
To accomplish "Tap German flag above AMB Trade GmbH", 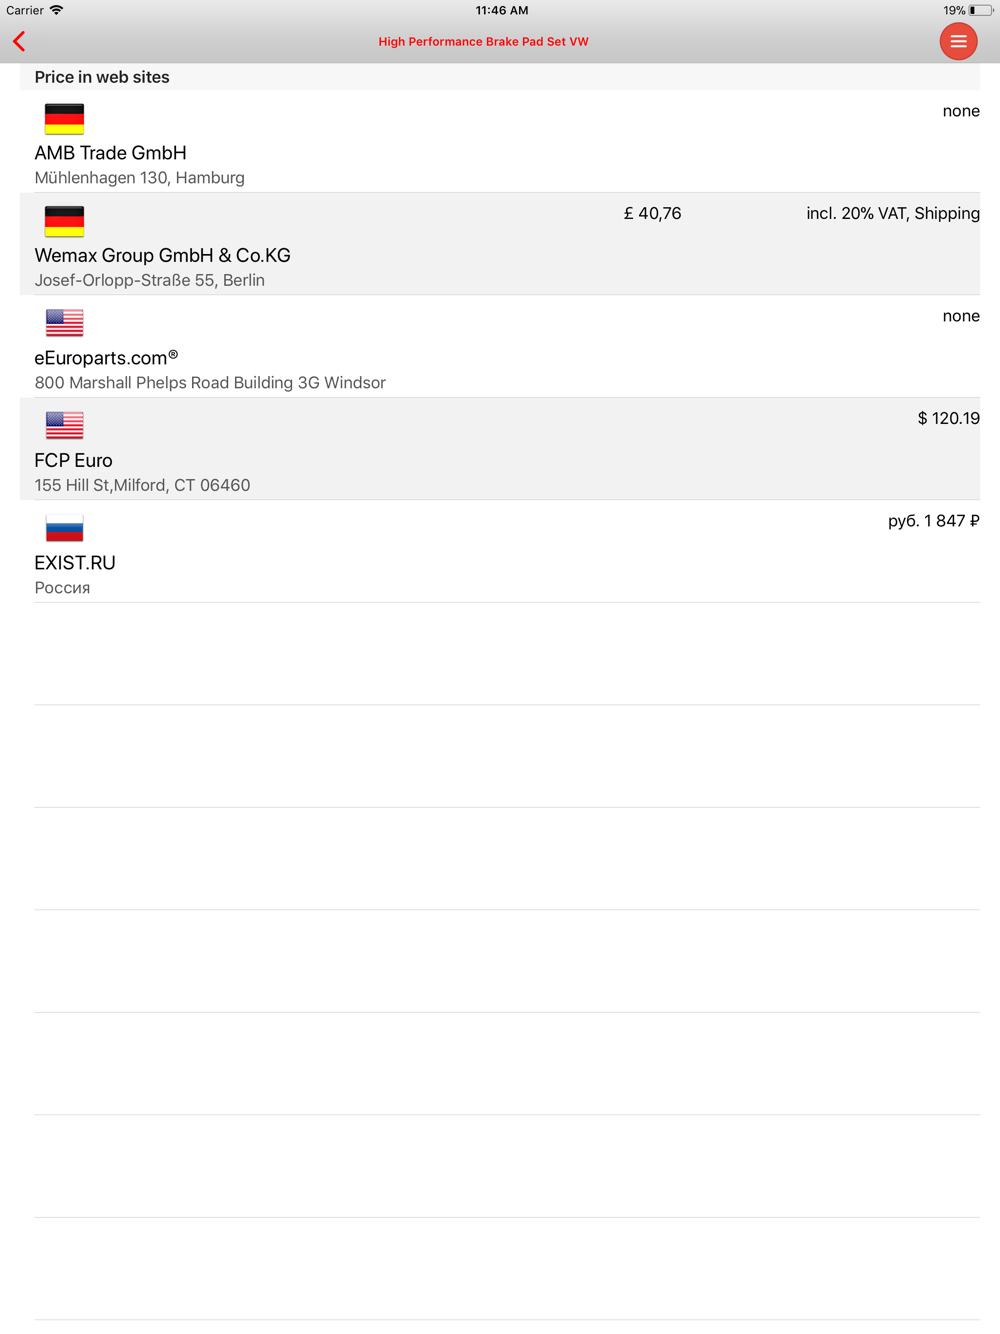I will [64, 119].
